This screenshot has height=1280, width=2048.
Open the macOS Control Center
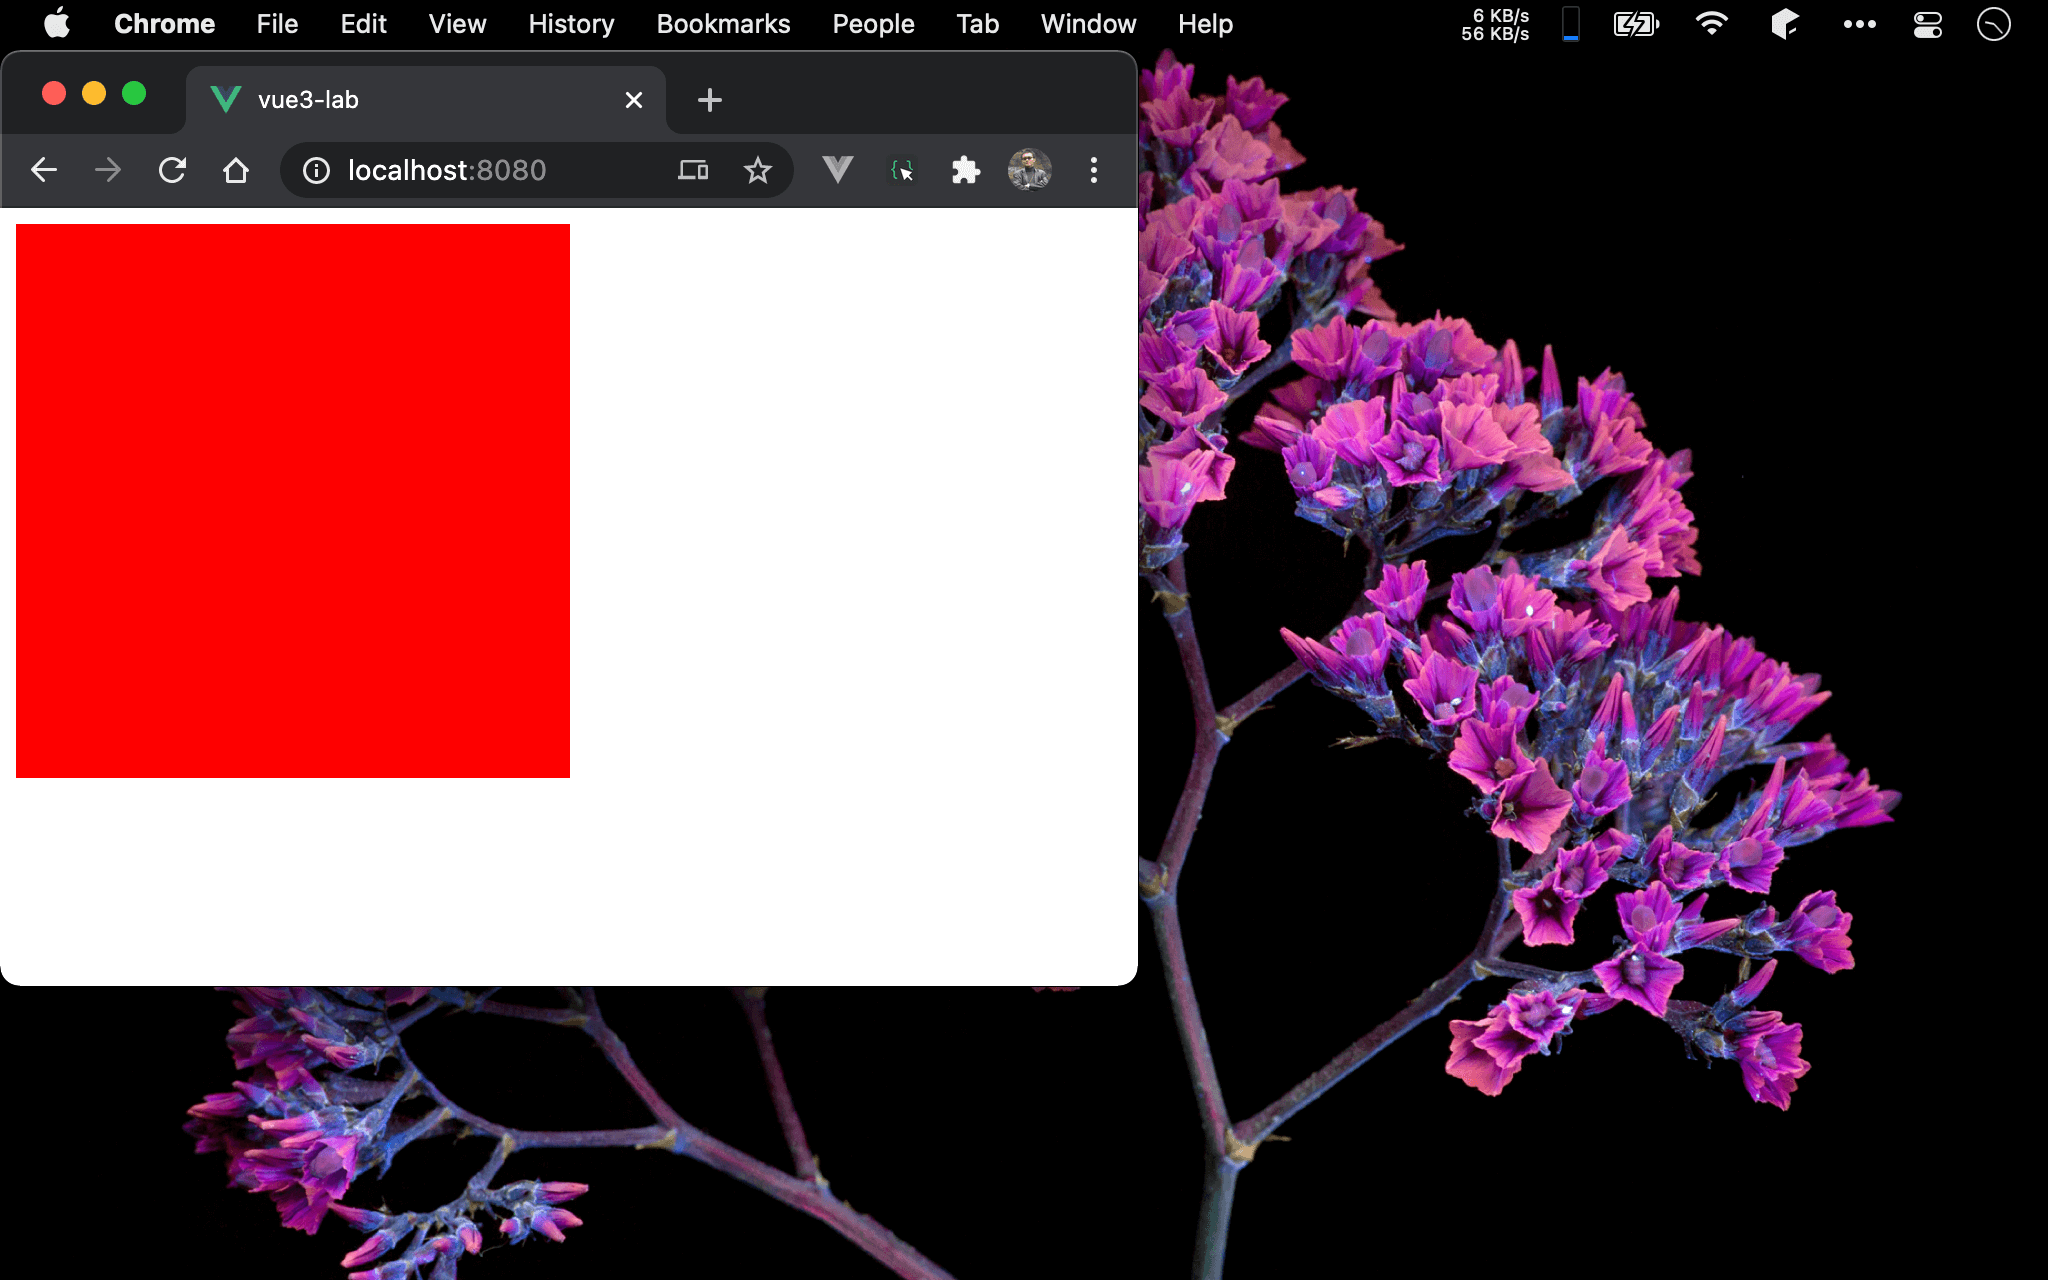pyautogui.click(x=1927, y=24)
